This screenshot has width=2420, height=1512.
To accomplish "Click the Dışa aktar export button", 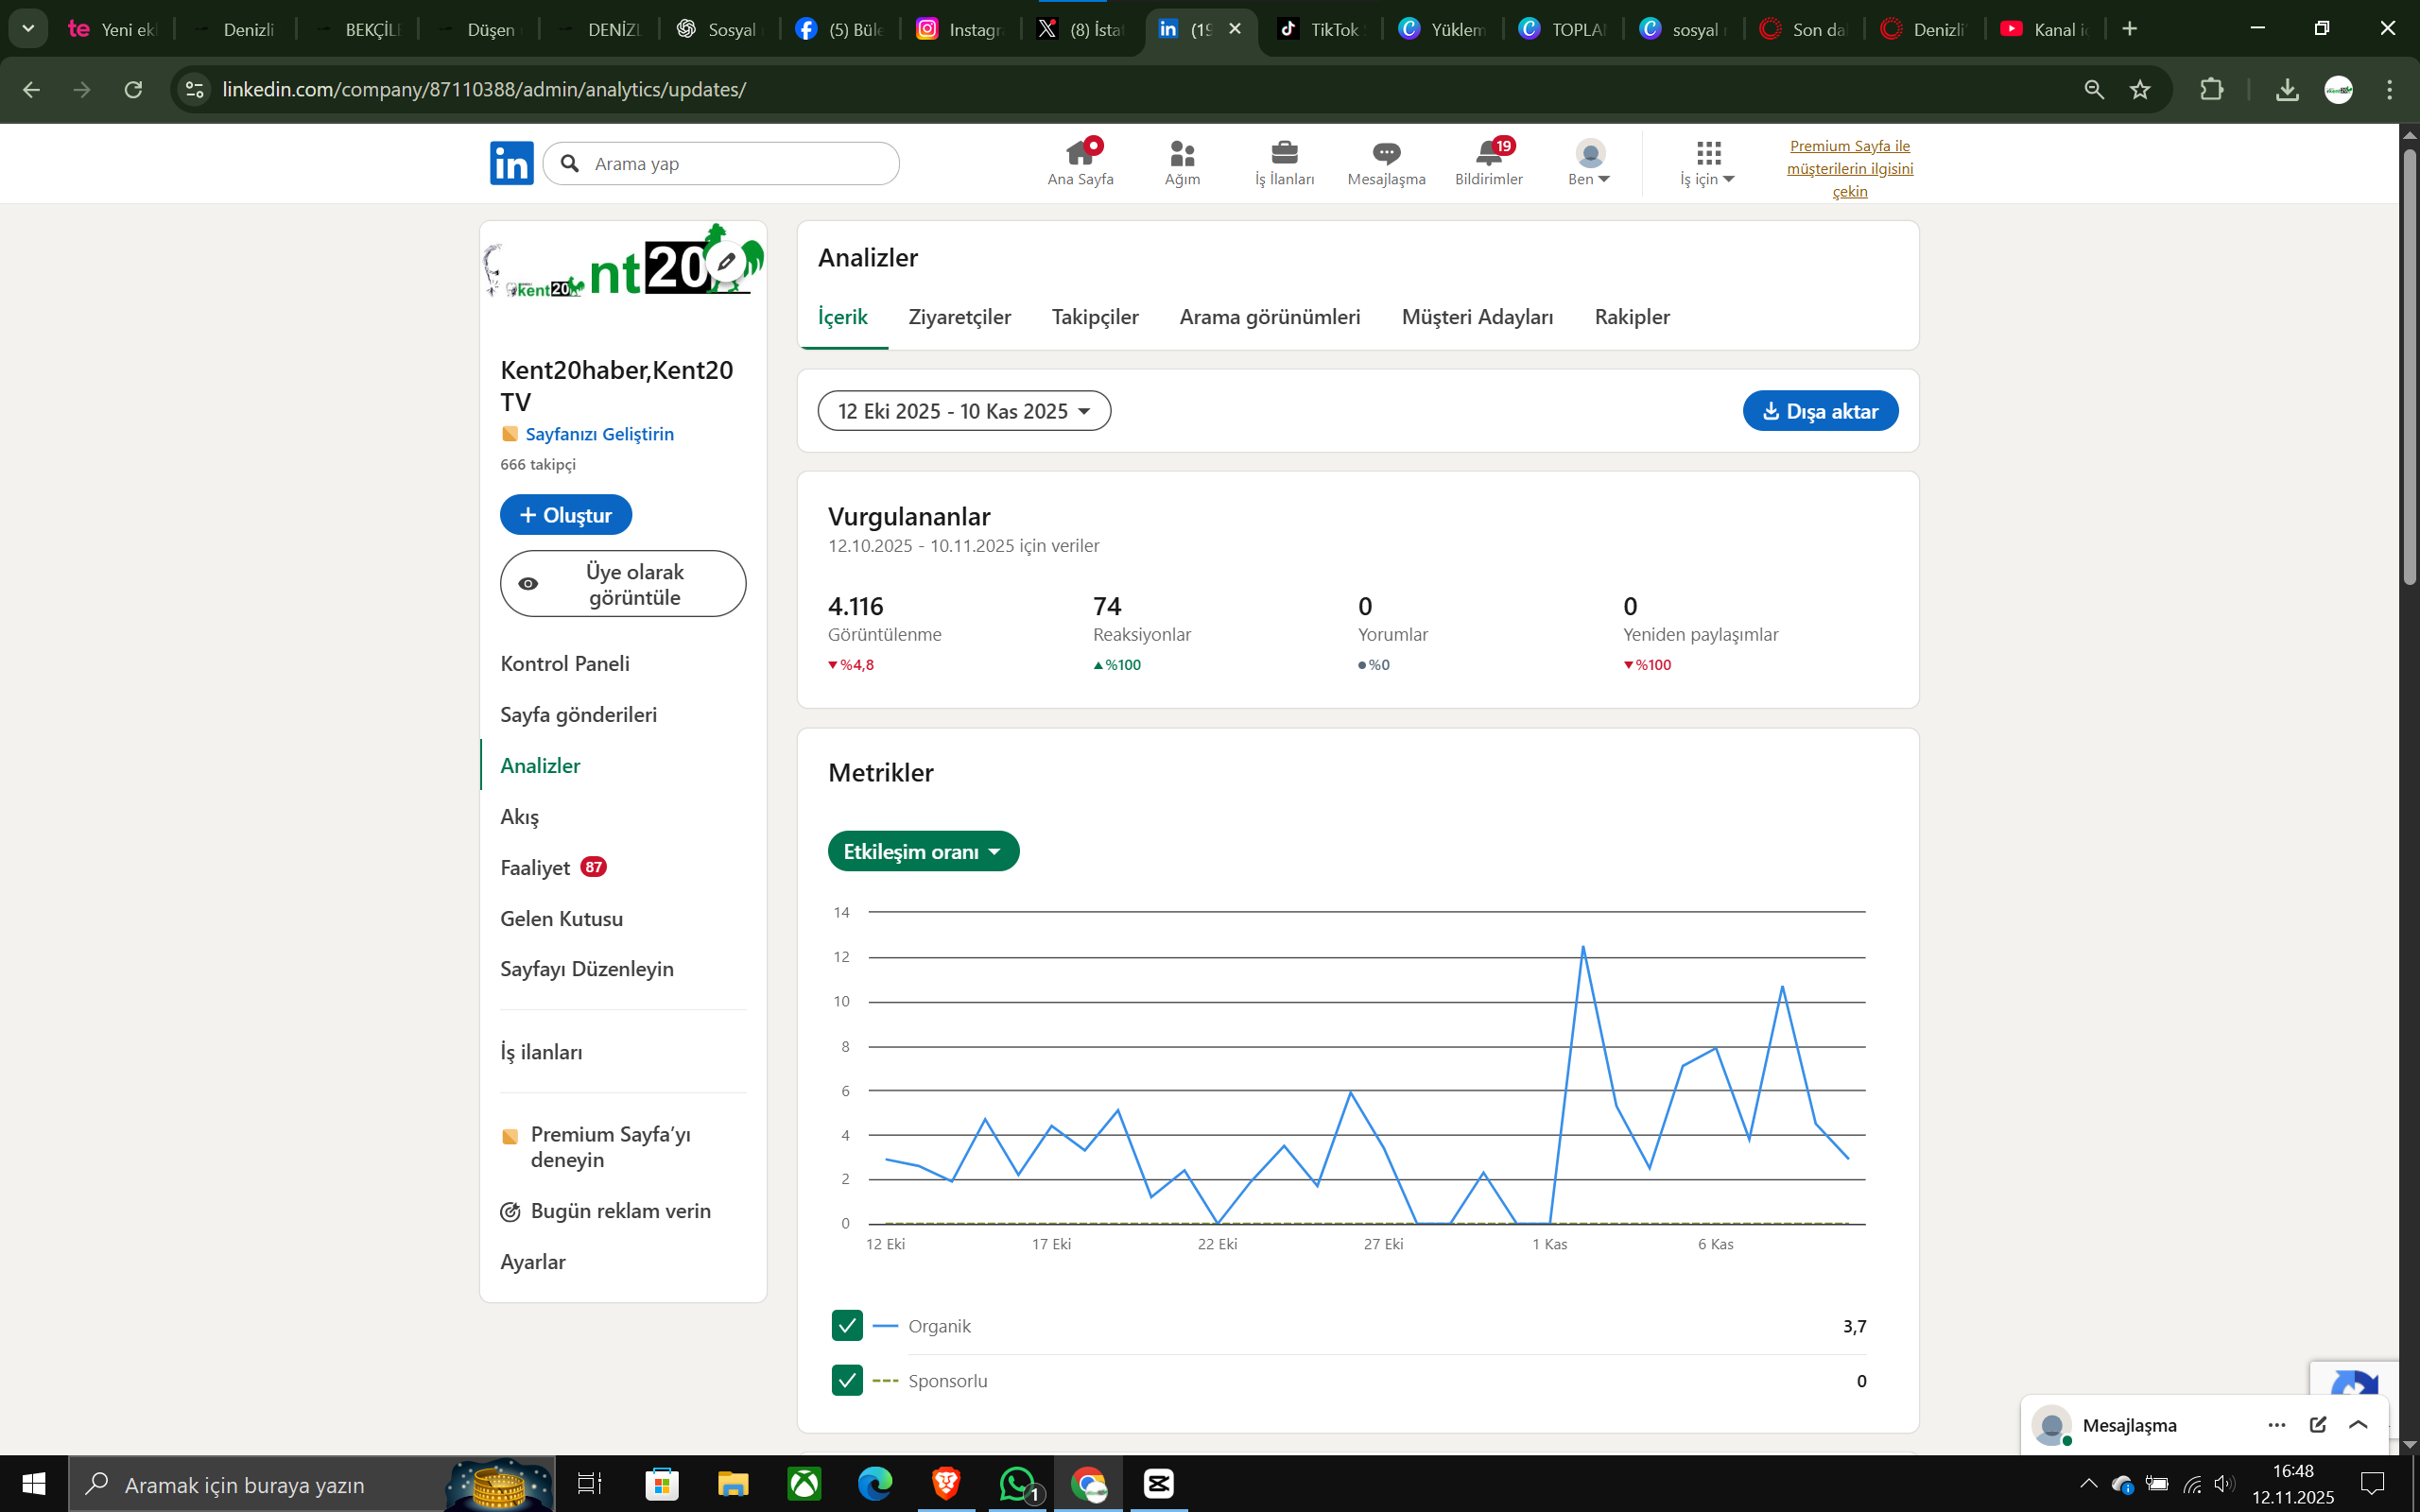I will point(1820,411).
